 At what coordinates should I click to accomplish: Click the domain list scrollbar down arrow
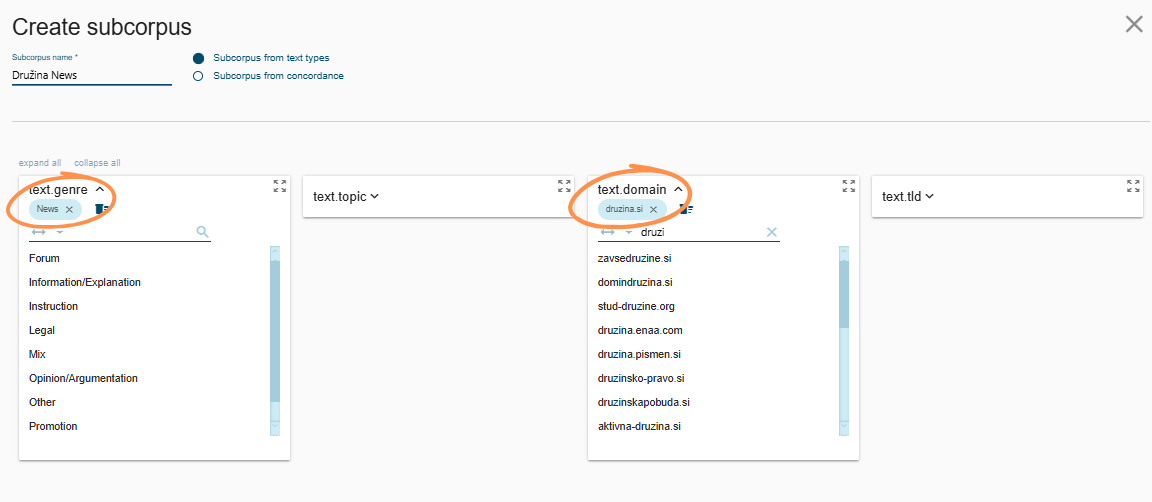pos(843,426)
